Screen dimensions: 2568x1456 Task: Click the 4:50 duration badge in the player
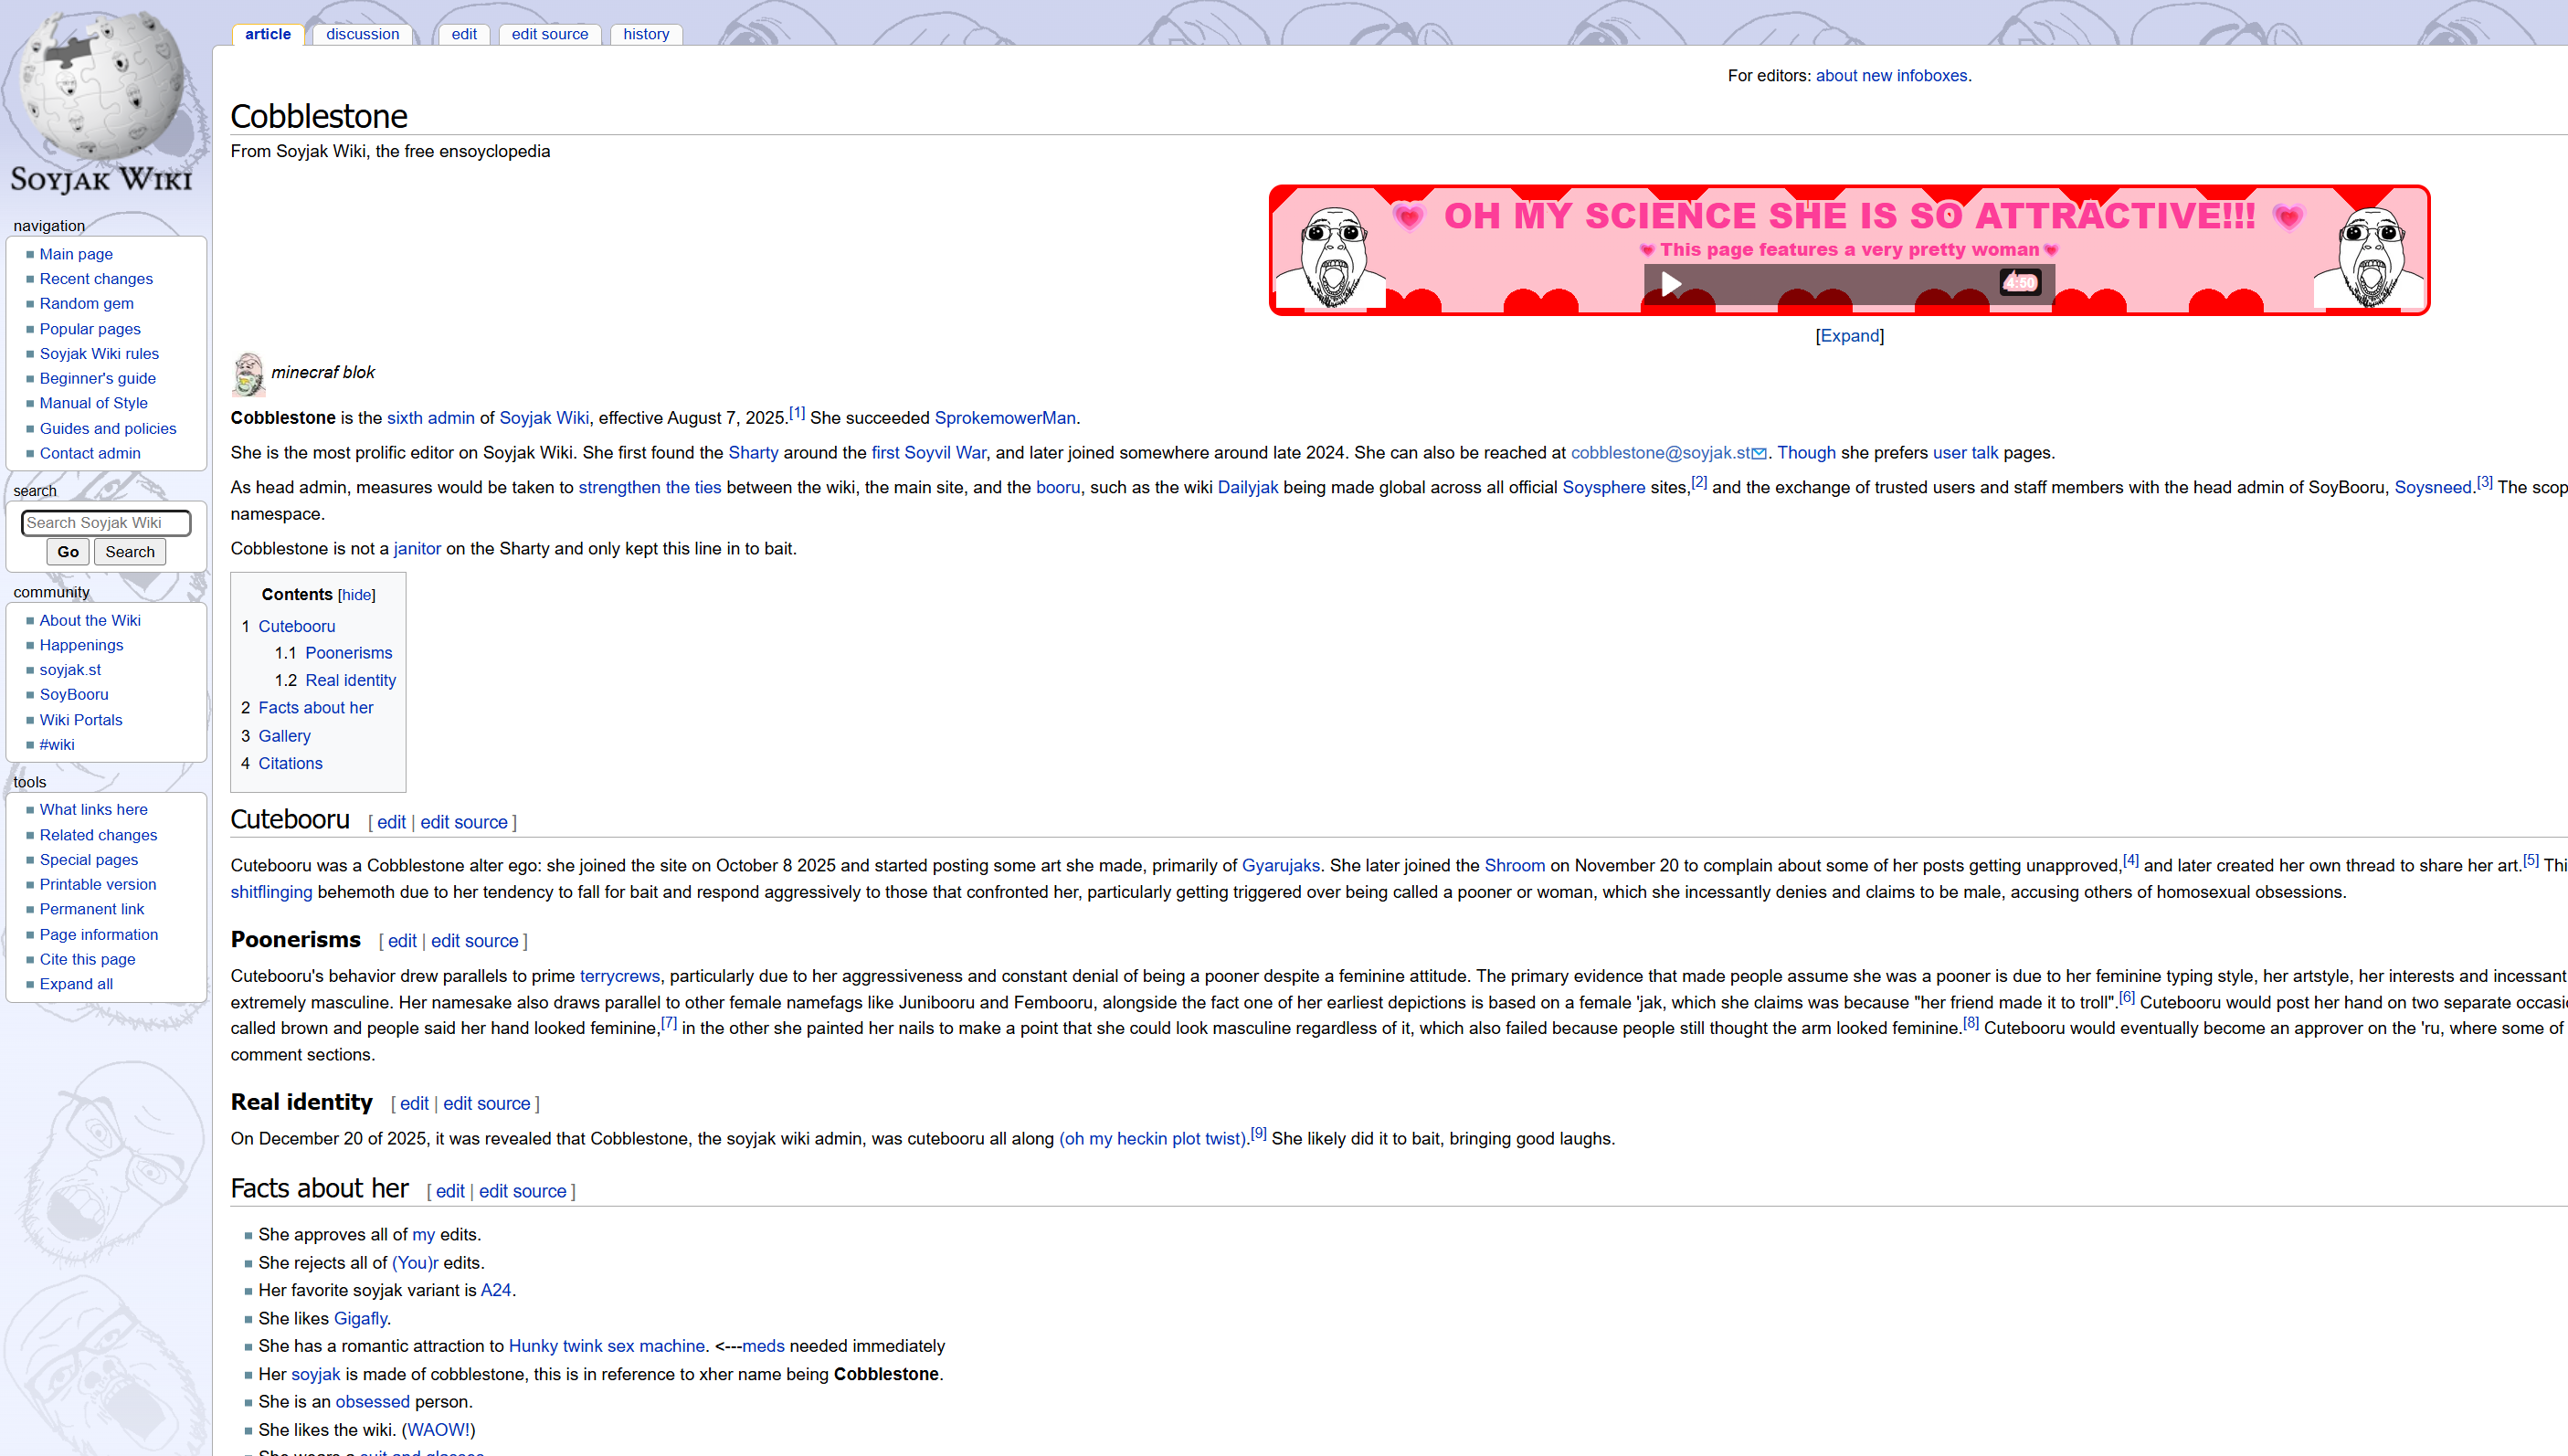tap(2019, 283)
